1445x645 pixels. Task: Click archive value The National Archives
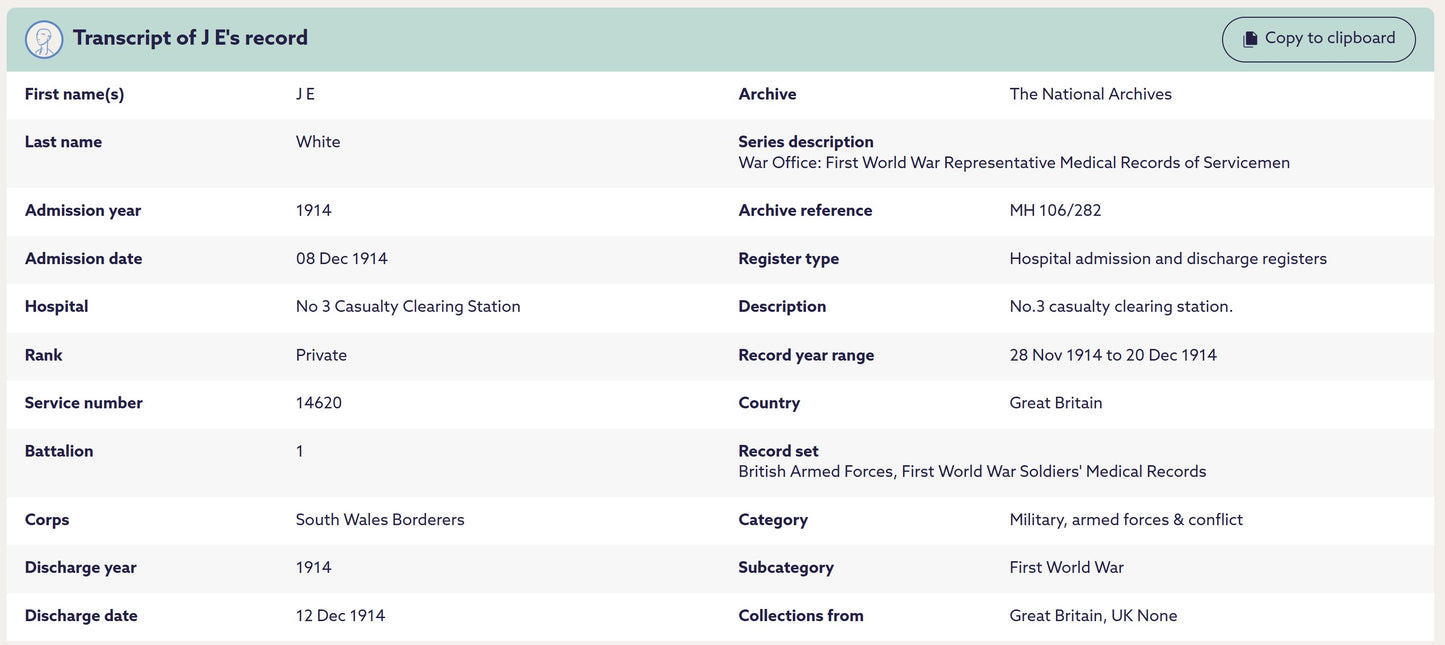click(x=1090, y=94)
